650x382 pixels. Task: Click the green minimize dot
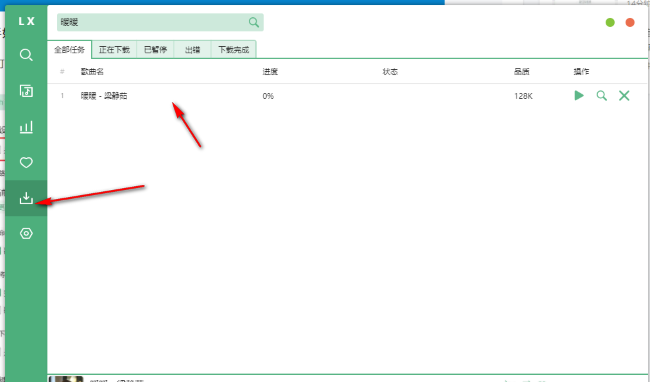point(610,22)
